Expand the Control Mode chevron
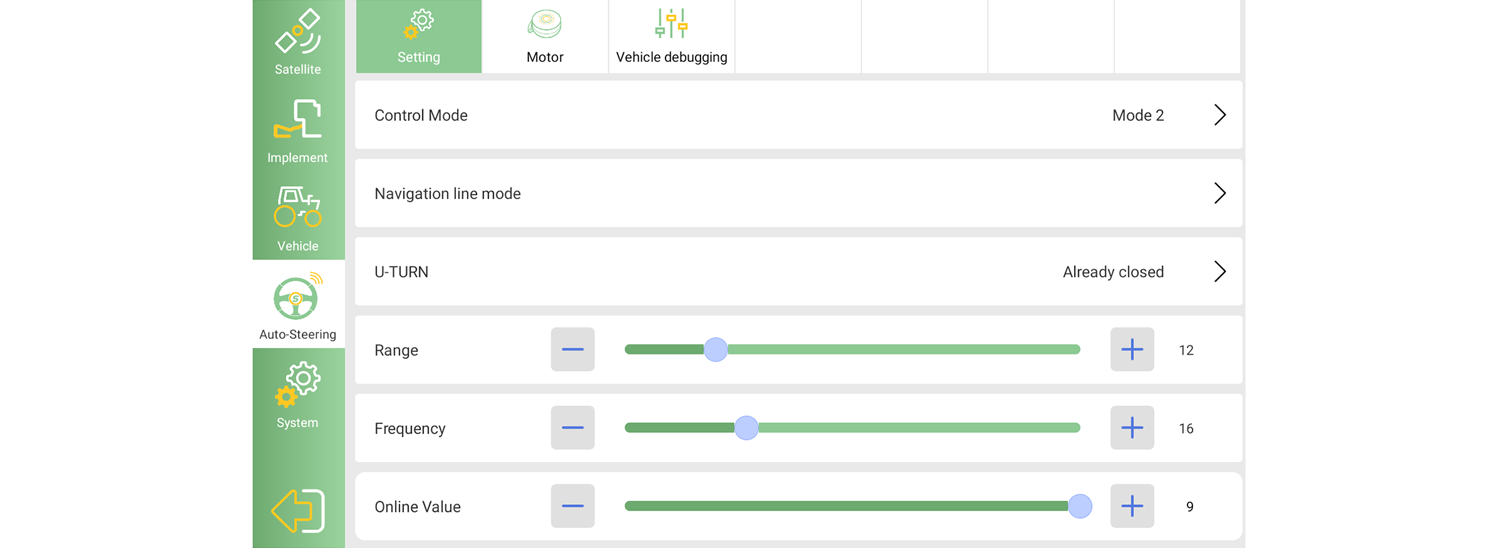The image size is (1500, 548). coord(1219,115)
